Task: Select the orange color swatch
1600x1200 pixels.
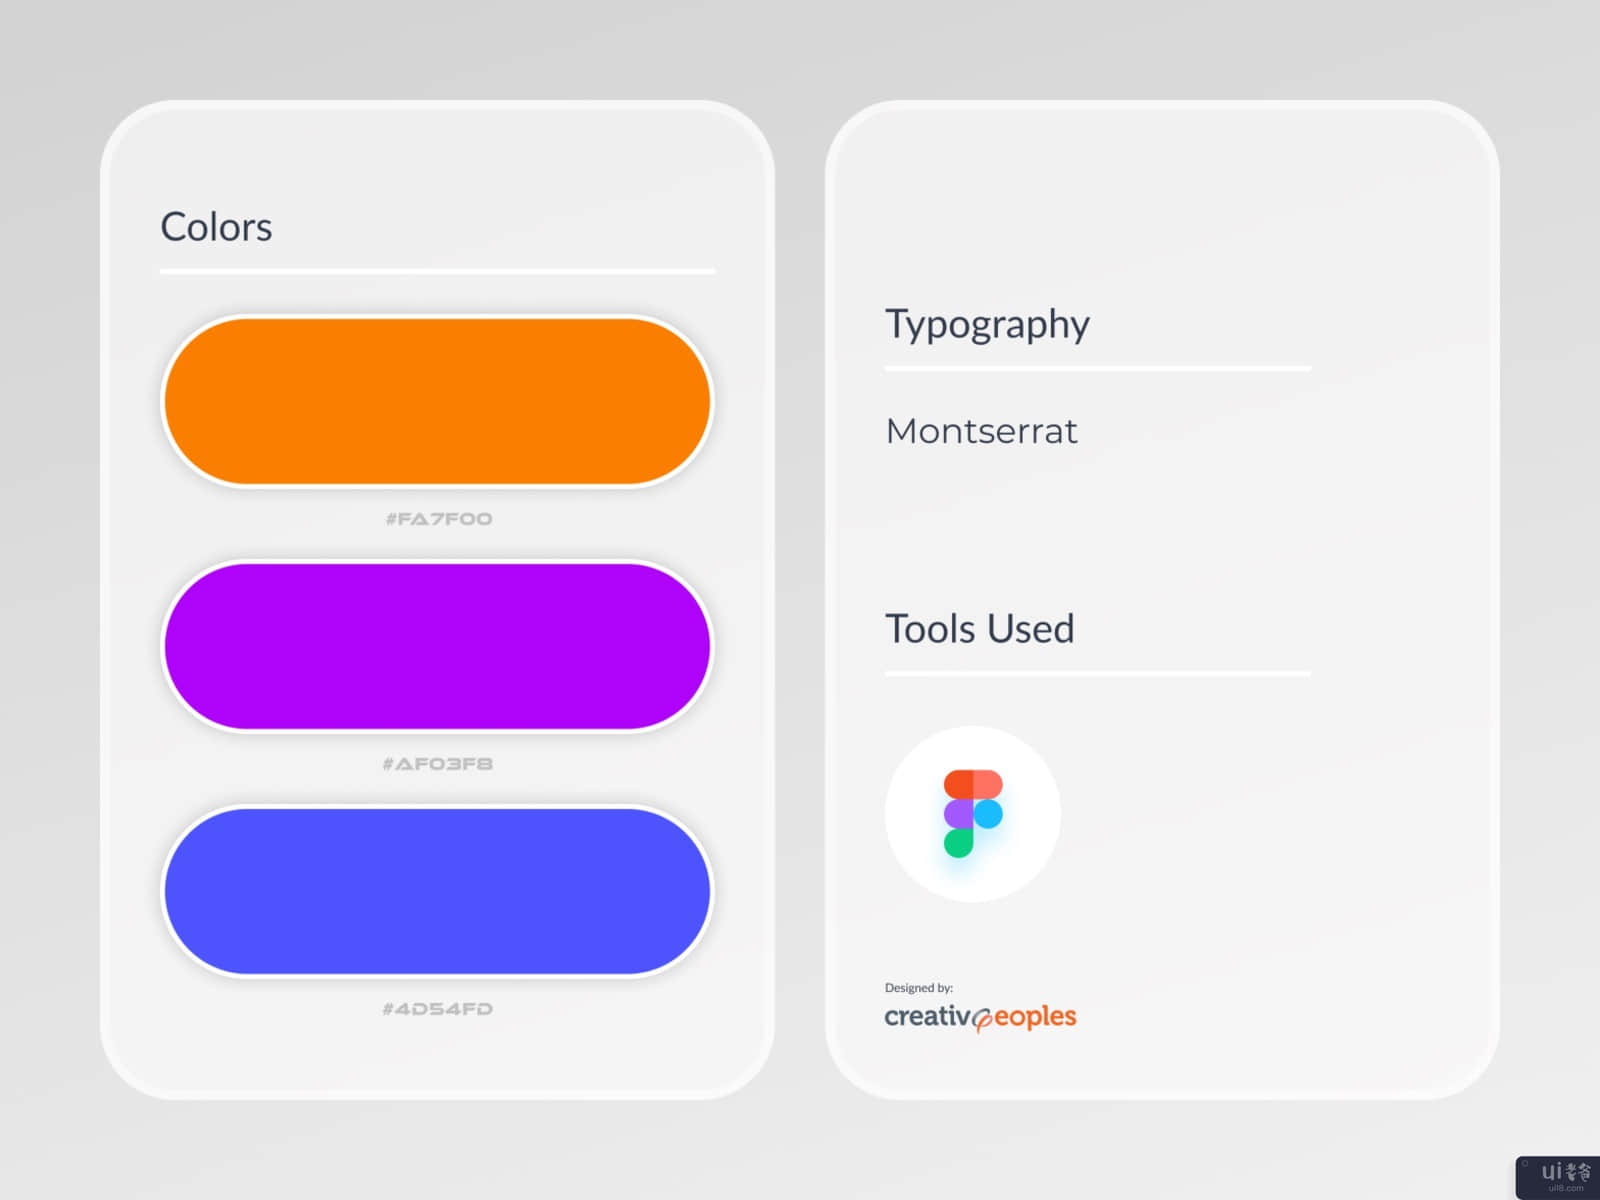Action: (x=437, y=401)
